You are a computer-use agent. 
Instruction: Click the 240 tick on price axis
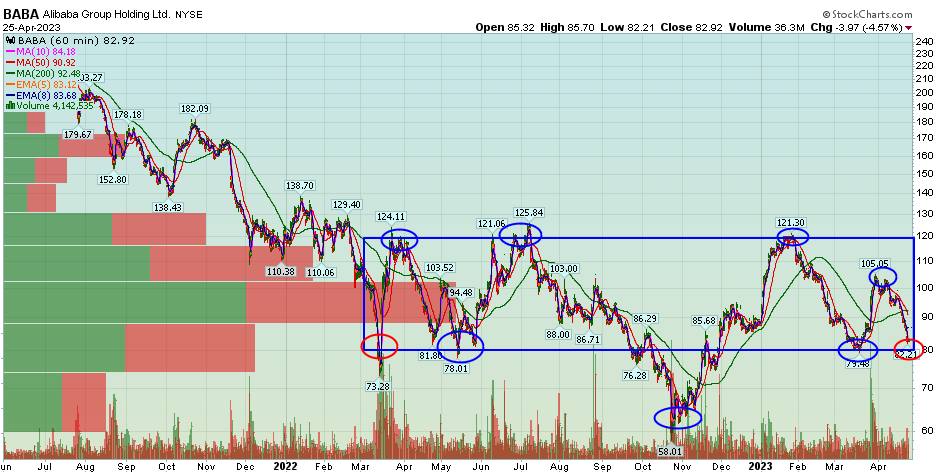point(925,41)
